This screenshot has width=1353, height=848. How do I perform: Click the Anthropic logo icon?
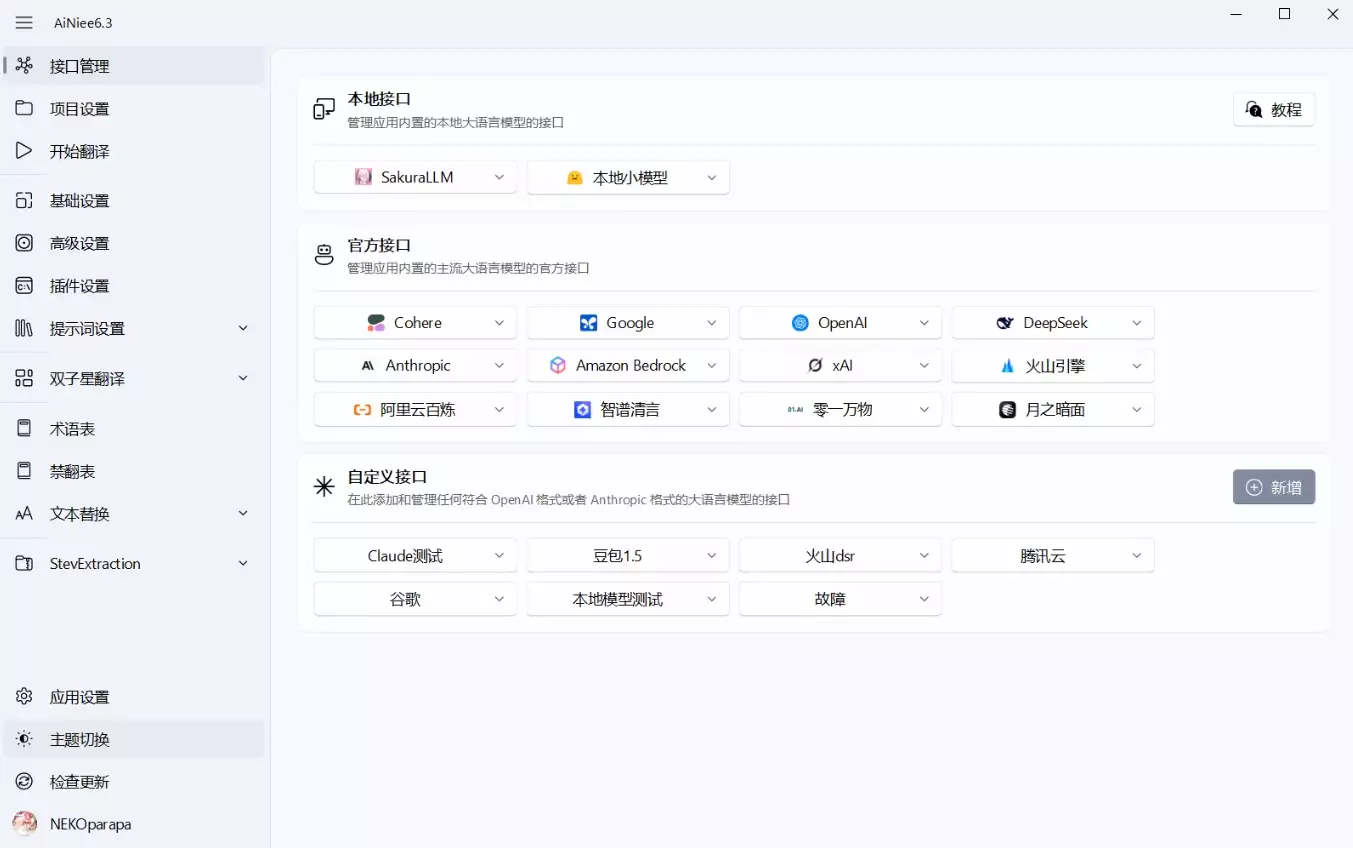(x=368, y=366)
